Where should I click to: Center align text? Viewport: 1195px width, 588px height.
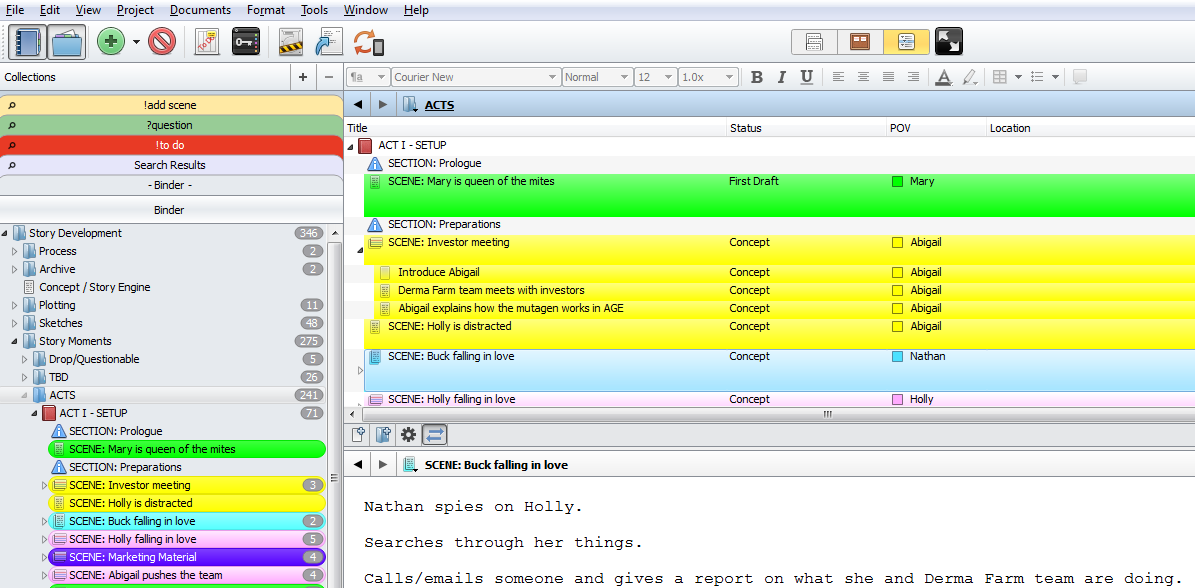863,77
